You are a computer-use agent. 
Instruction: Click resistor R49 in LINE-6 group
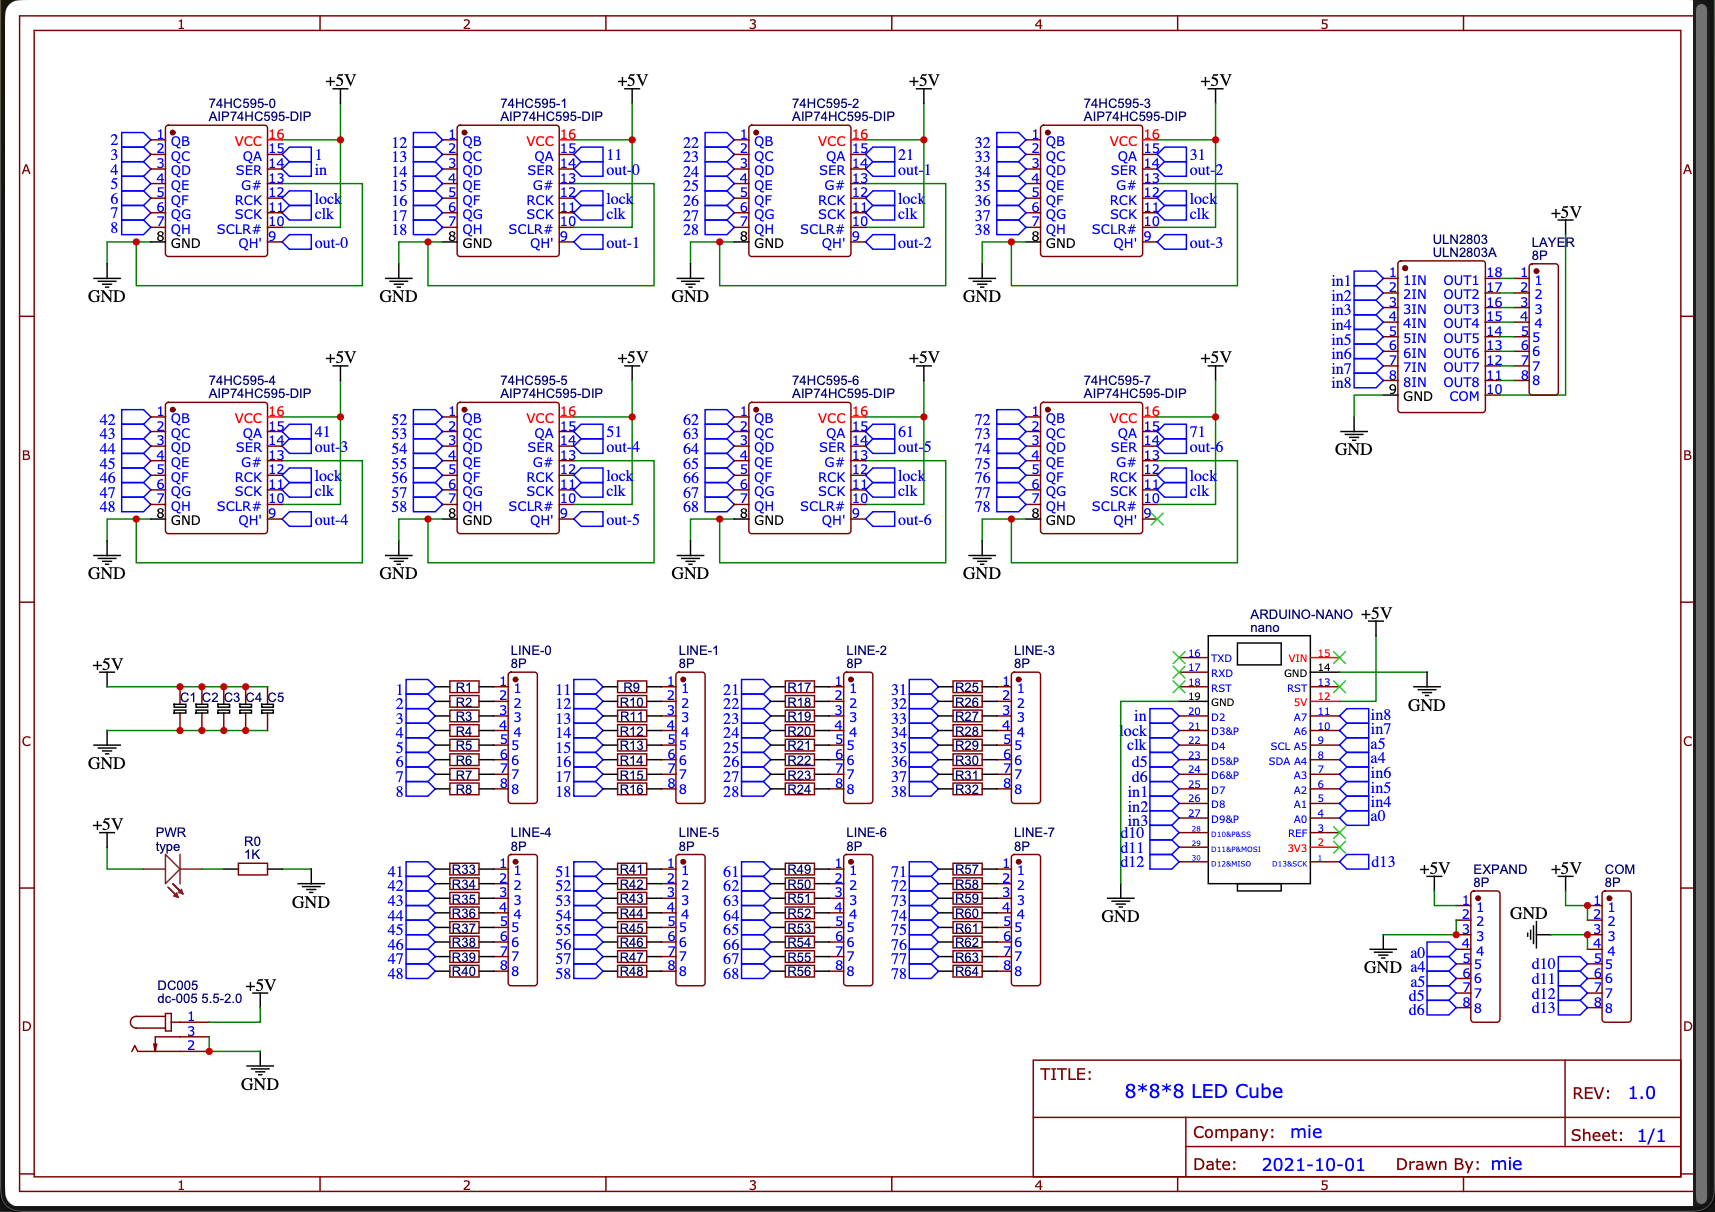[799, 870]
